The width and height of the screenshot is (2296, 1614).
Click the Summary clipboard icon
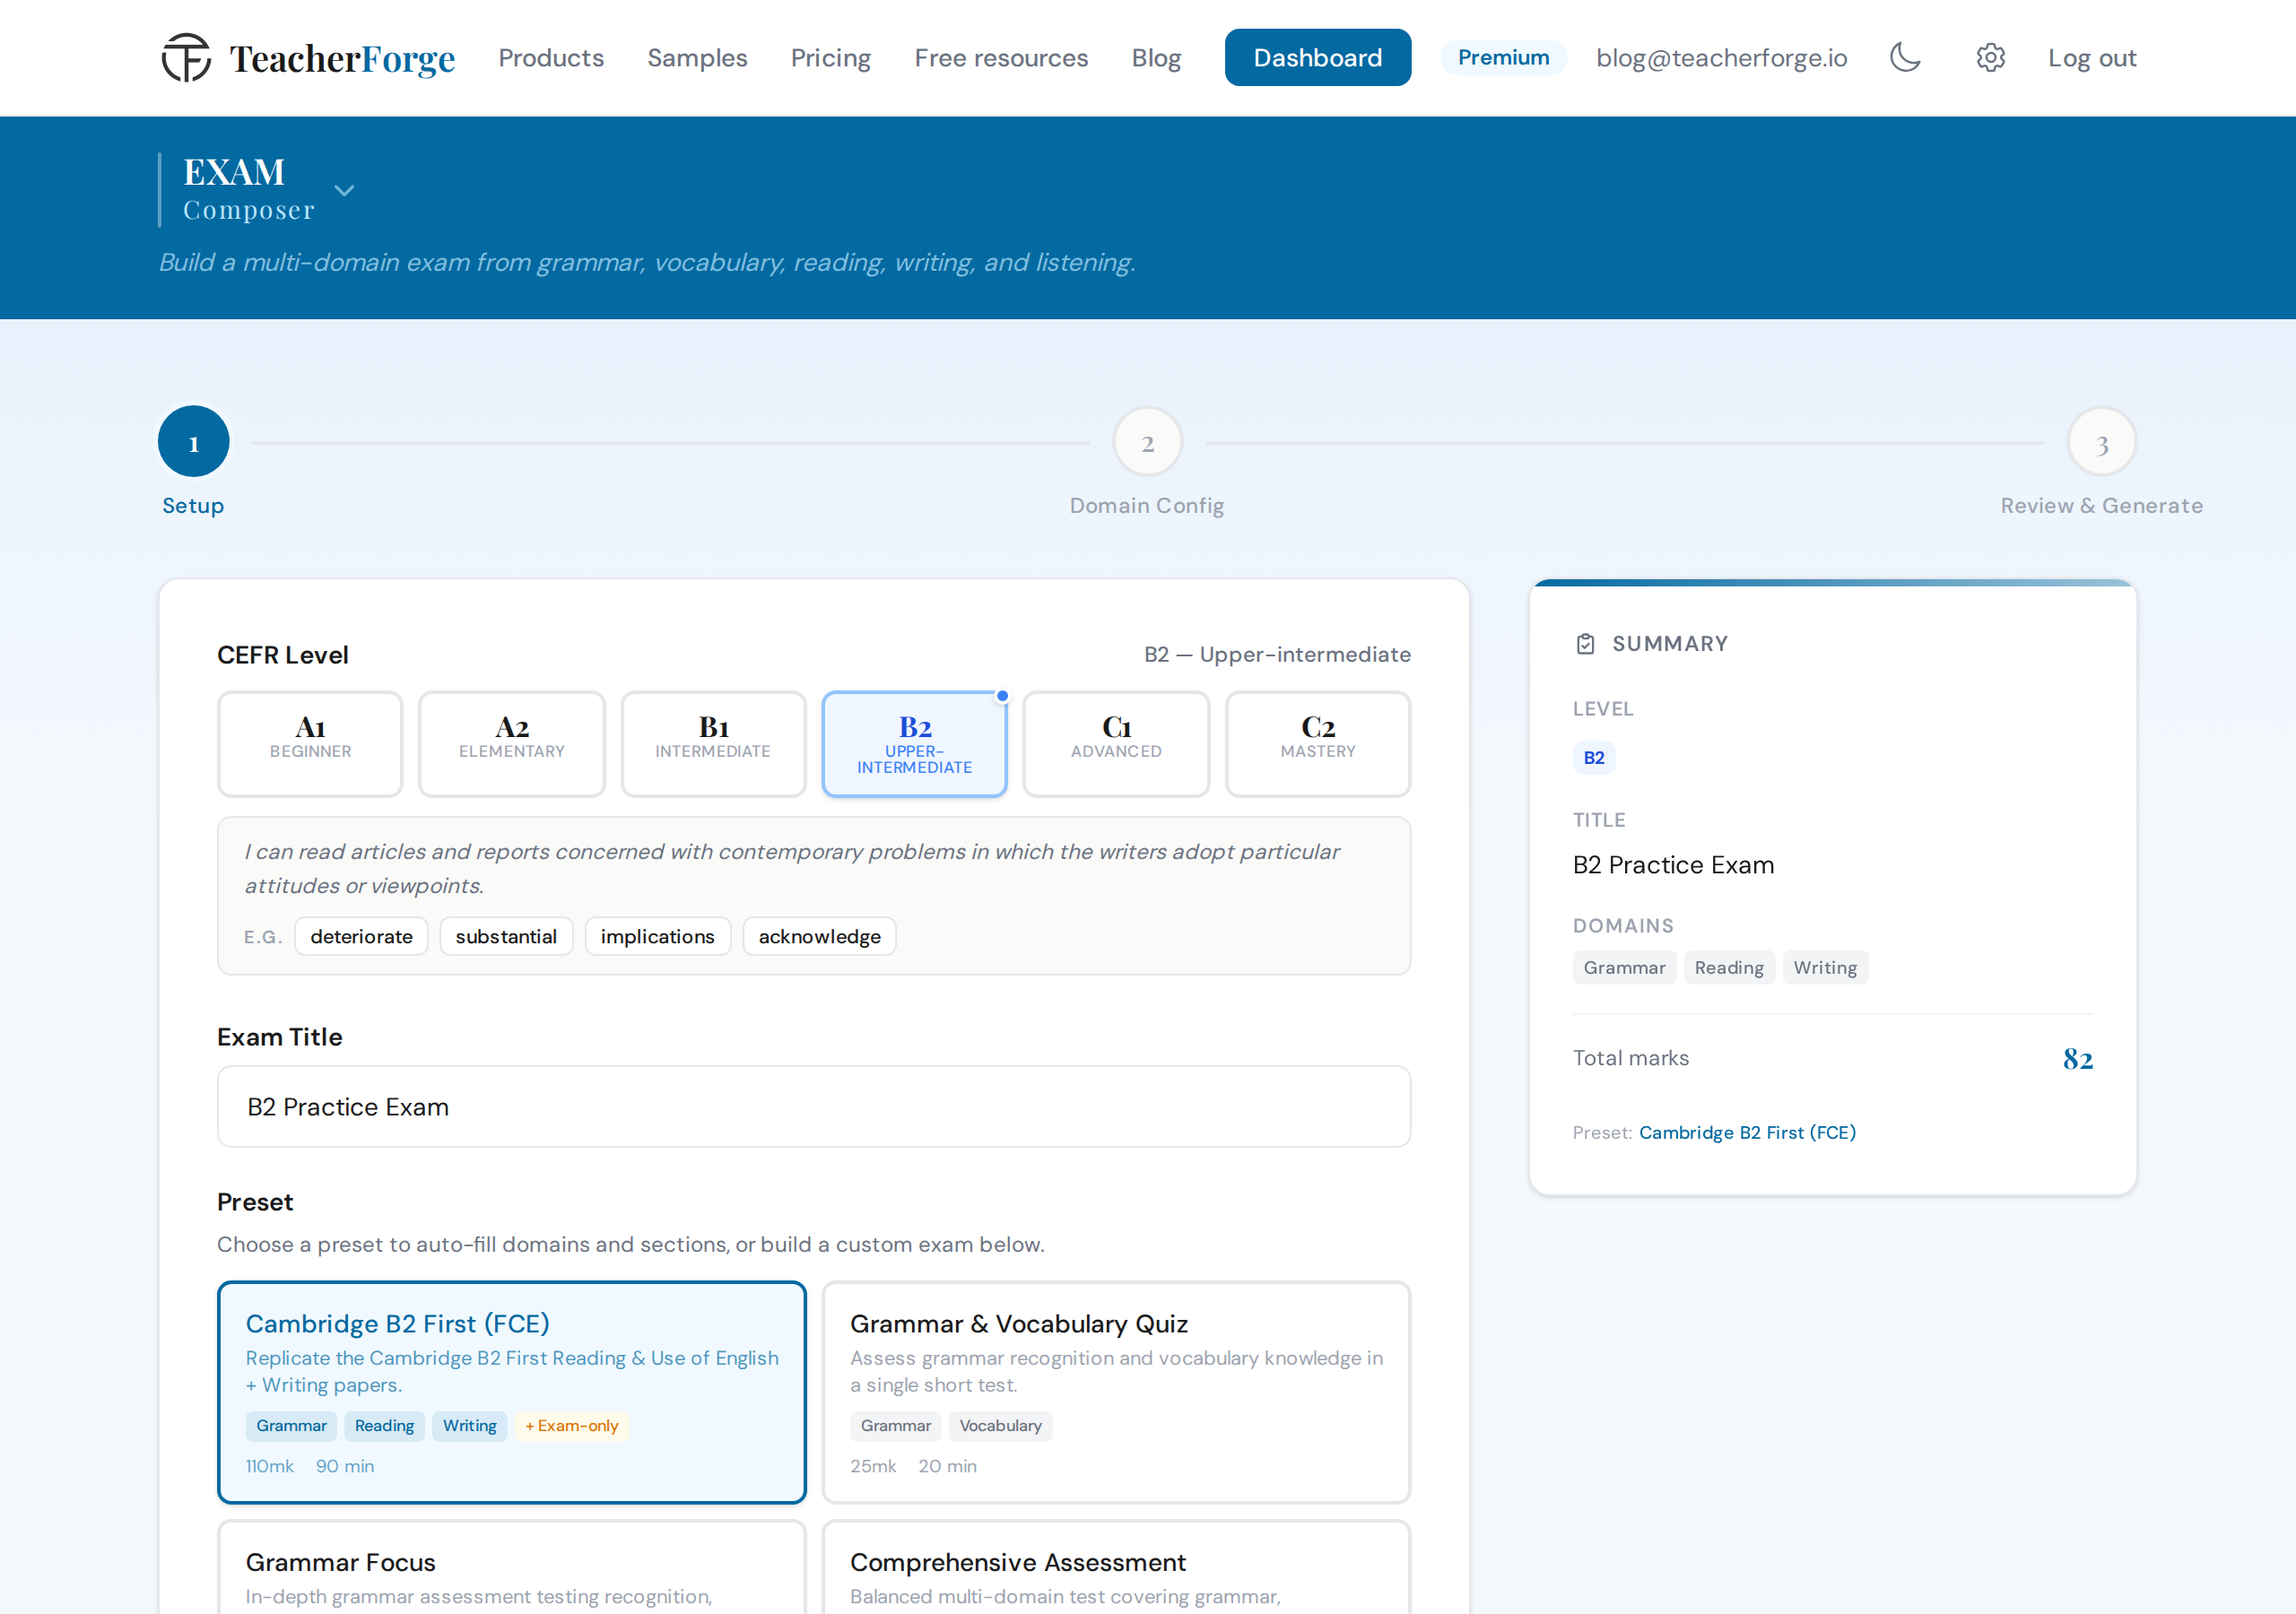point(1585,644)
